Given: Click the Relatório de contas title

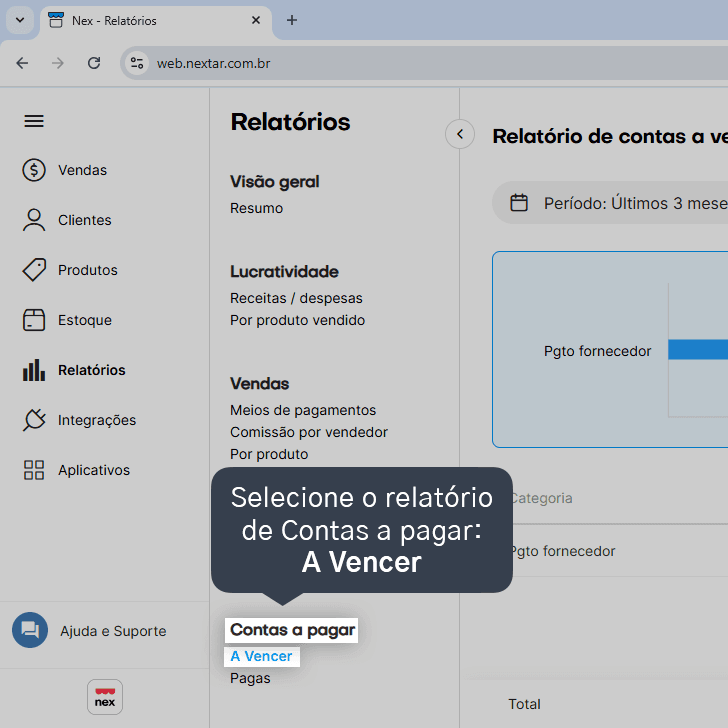Looking at the screenshot, I should point(610,136).
